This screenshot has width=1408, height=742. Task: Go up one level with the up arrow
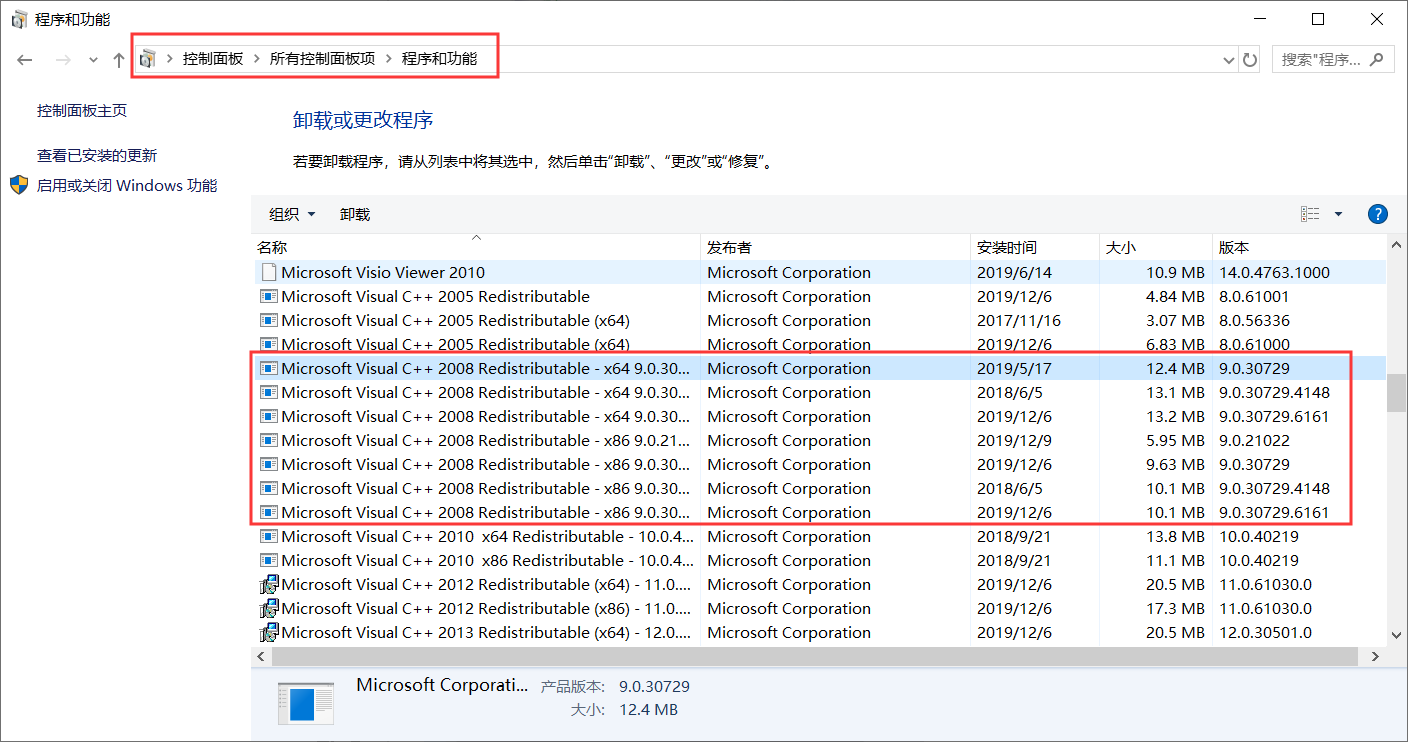(119, 60)
